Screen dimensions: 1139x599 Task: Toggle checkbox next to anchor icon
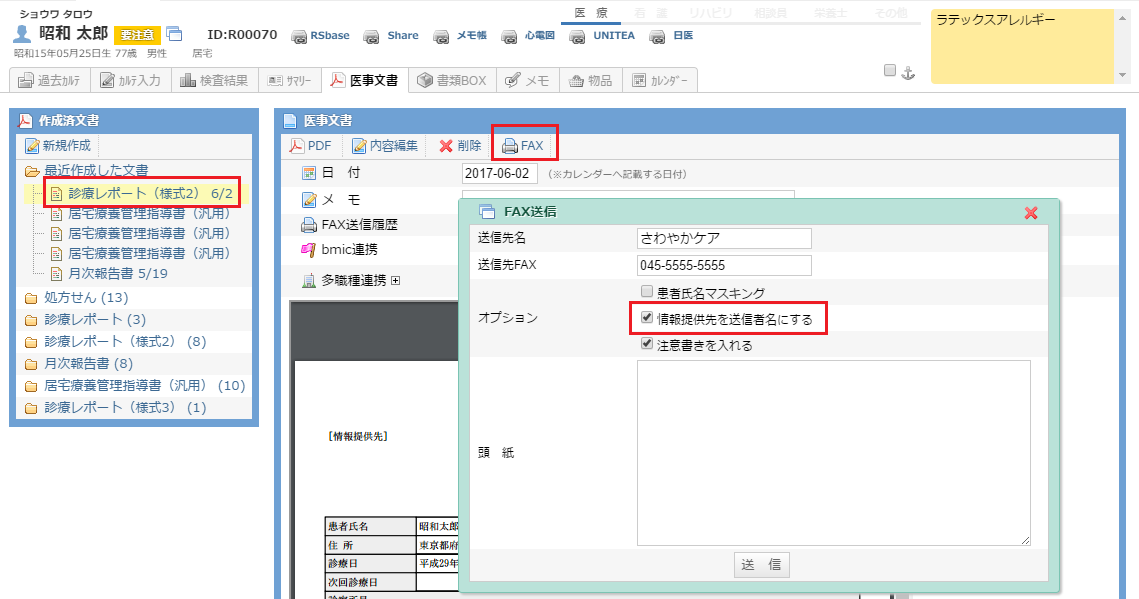pyautogui.click(x=890, y=70)
